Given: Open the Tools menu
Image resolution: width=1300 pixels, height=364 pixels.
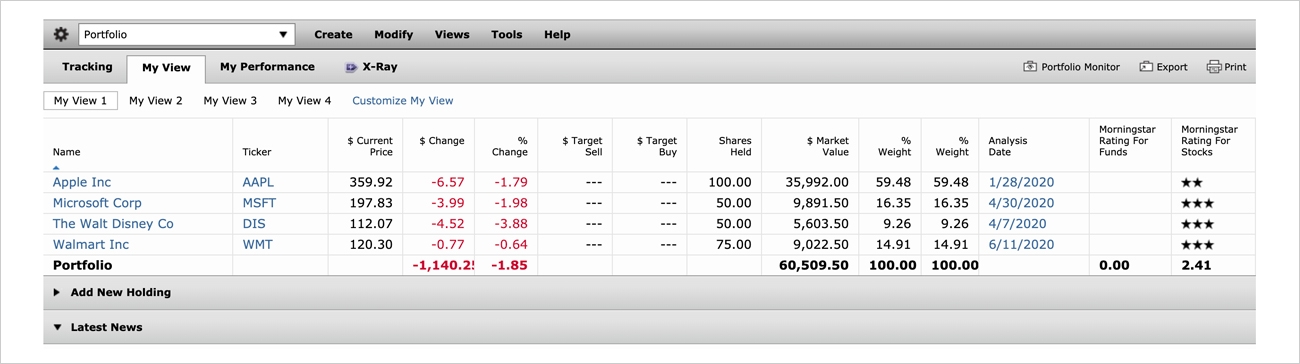Looking at the screenshot, I should [506, 34].
